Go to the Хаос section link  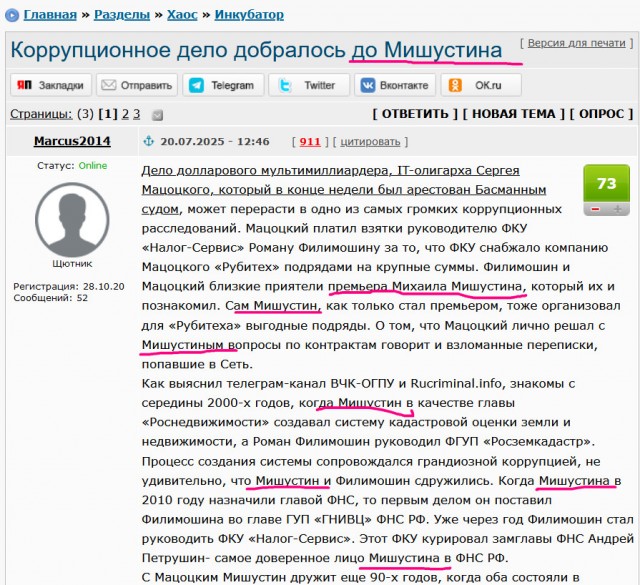pos(182,15)
